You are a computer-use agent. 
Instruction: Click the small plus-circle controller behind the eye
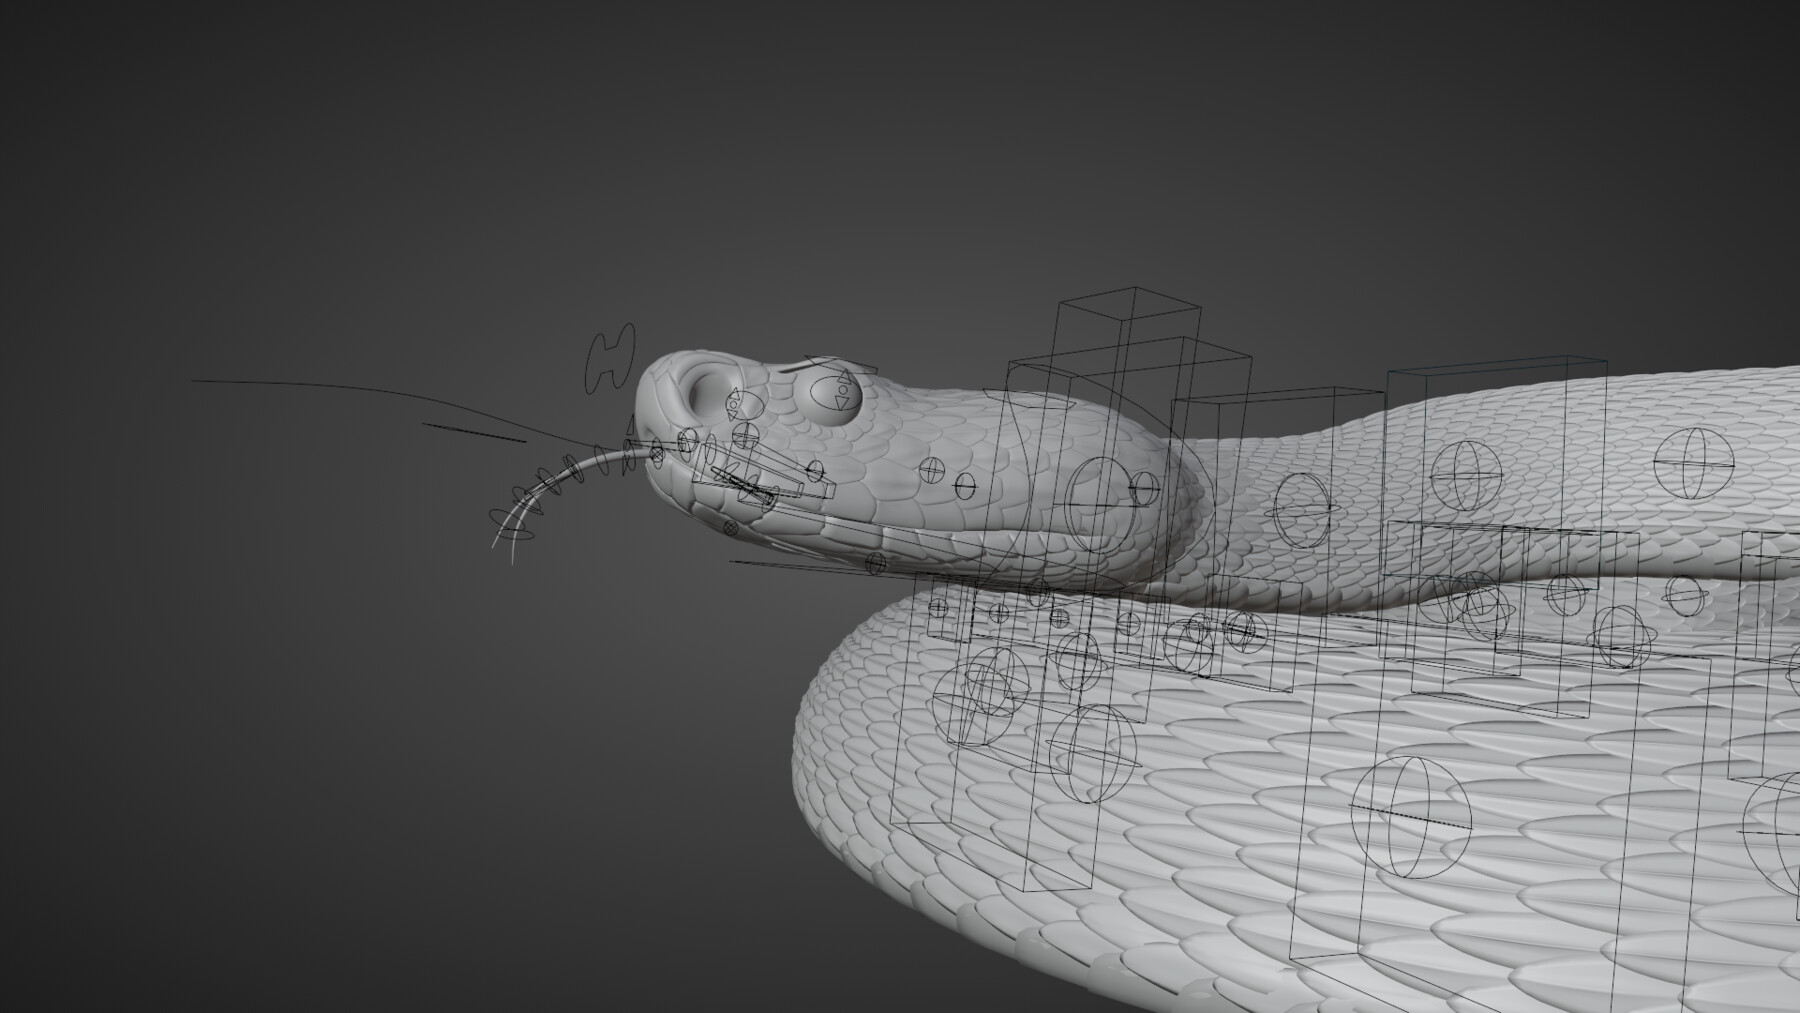point(932,468)
